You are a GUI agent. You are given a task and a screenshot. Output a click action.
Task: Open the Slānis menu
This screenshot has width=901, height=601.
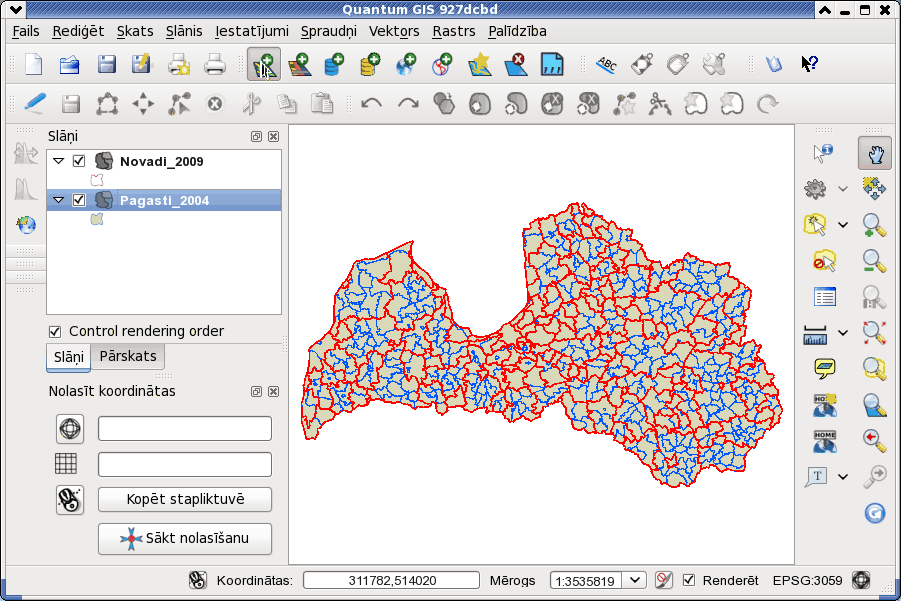[184, 31]
